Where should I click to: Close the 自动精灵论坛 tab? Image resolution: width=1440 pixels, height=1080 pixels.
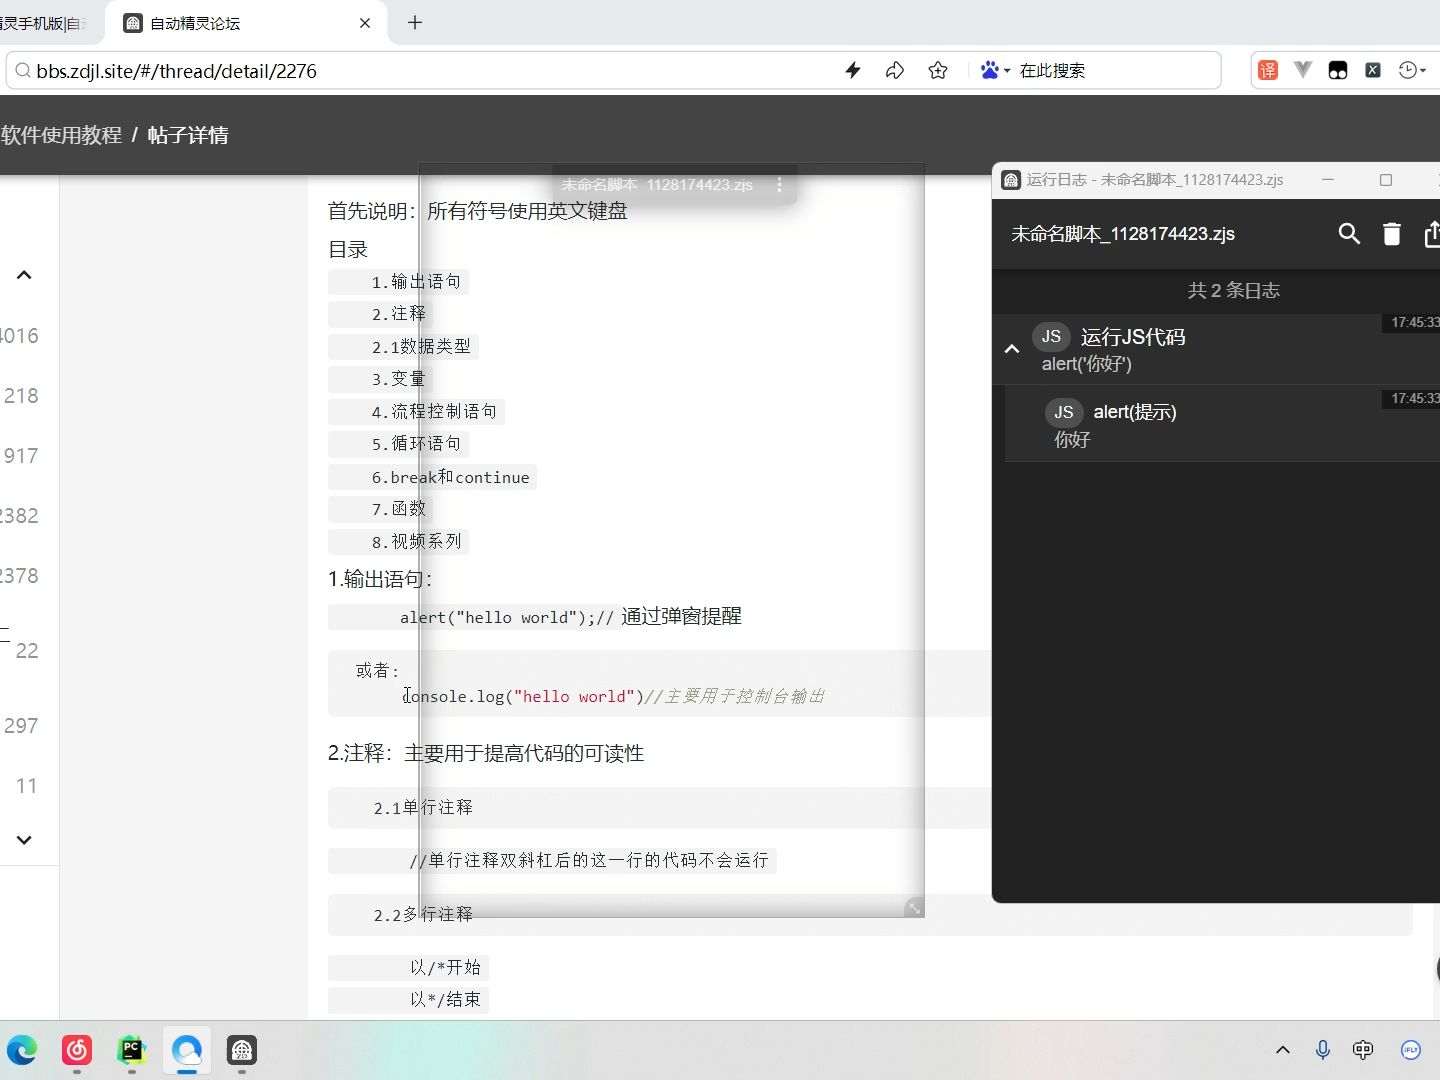[365, 23]
